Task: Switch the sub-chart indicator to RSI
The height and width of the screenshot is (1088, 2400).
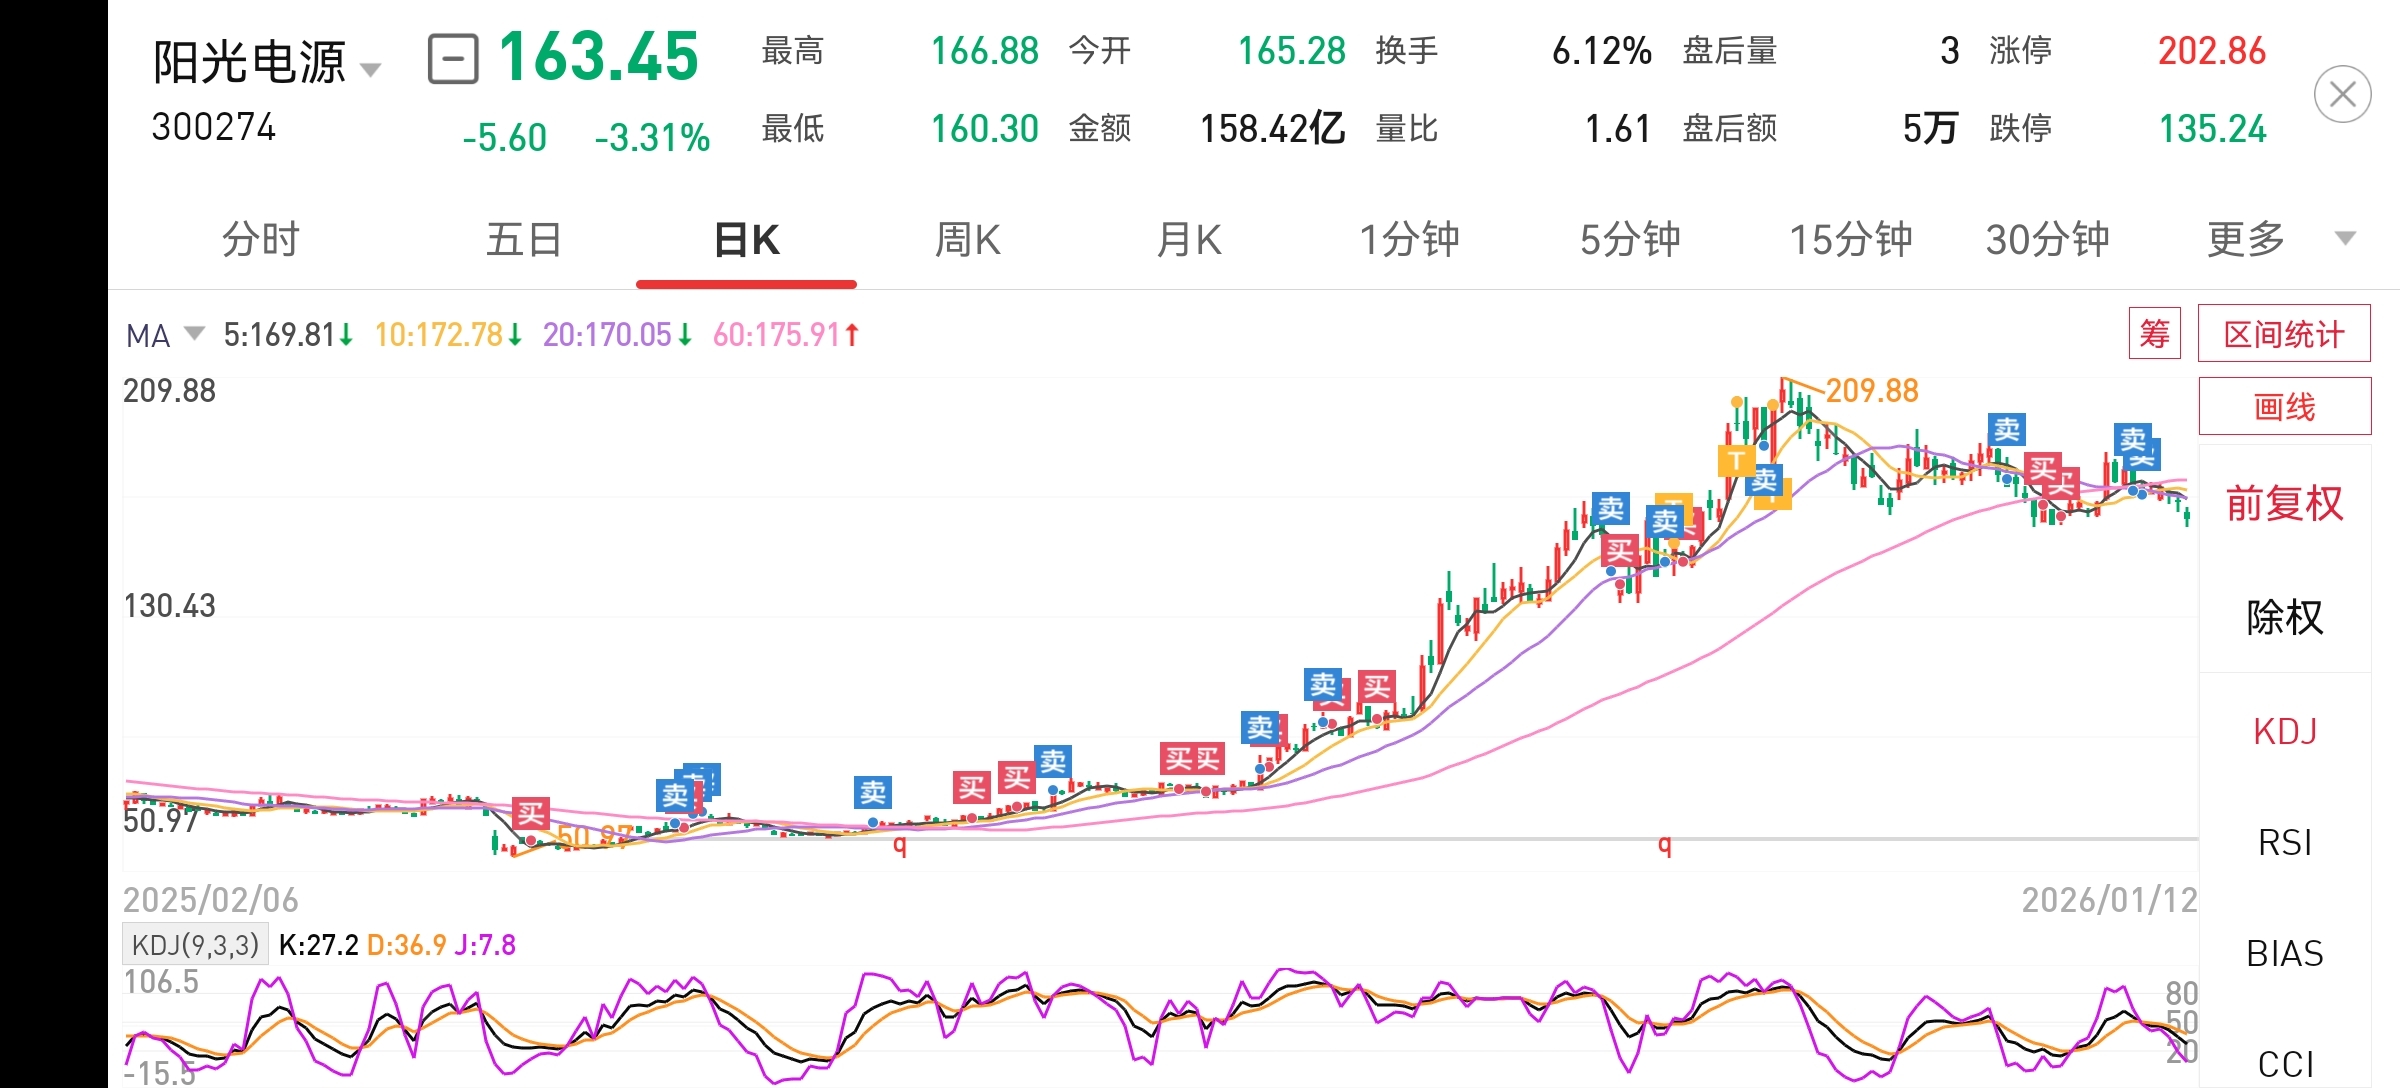Action: pyautogui.click(x=2284, y=843)
